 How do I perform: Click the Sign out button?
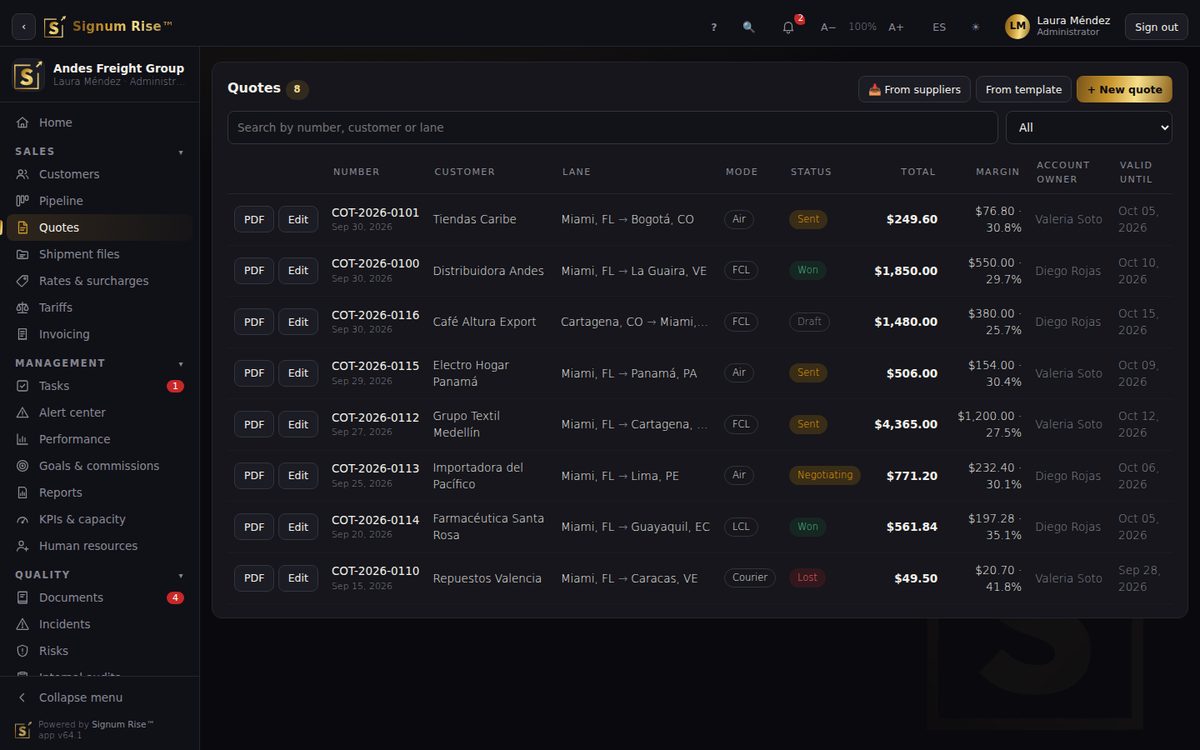1156,27
